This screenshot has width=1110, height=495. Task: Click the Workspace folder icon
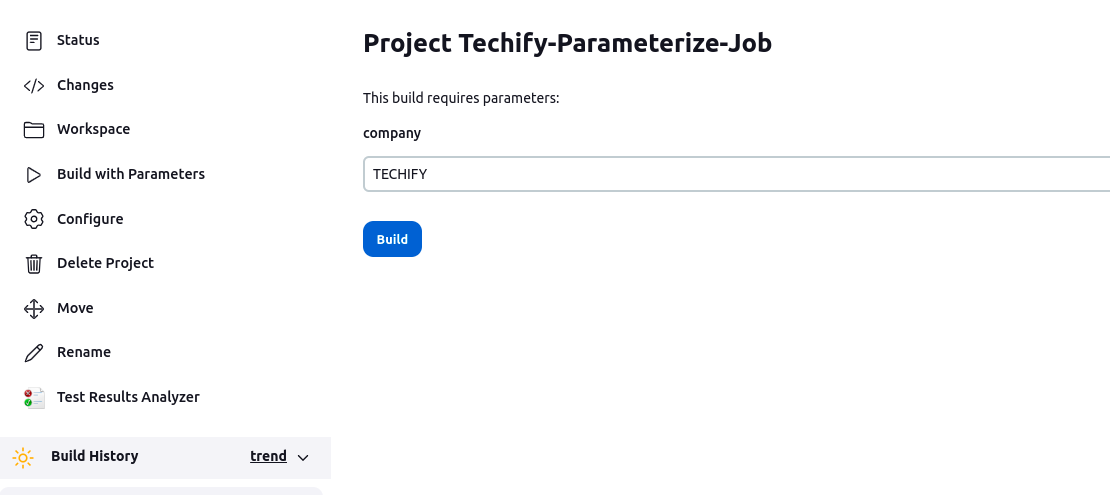pyautogui.click(x=33, y=130)
